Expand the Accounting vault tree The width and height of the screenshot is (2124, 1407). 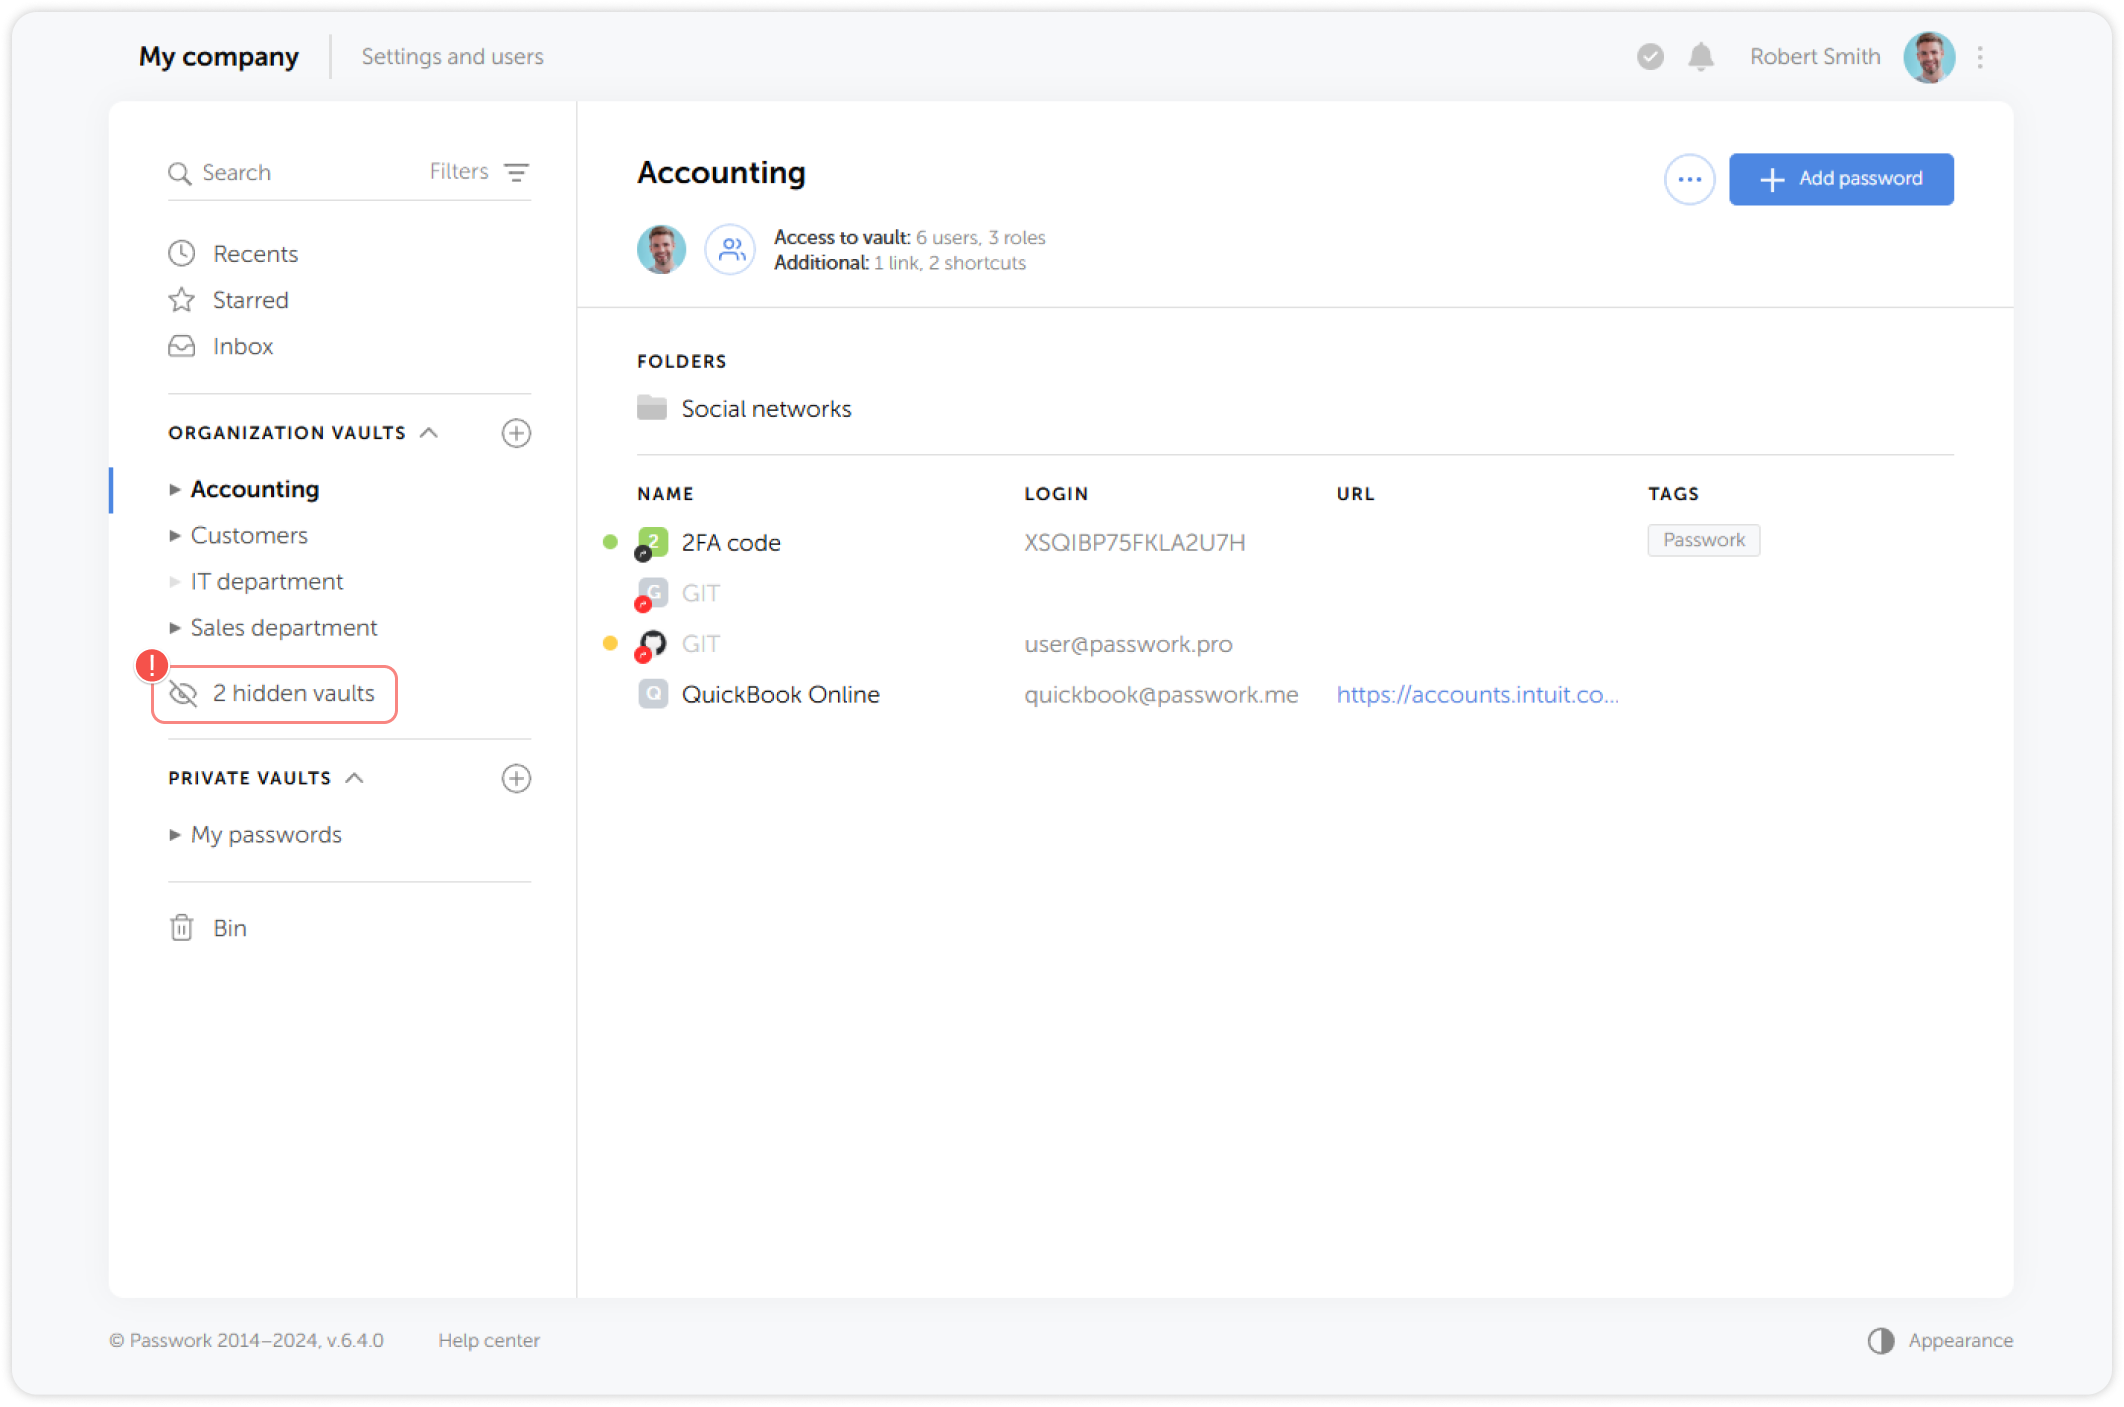pos(175,489)
